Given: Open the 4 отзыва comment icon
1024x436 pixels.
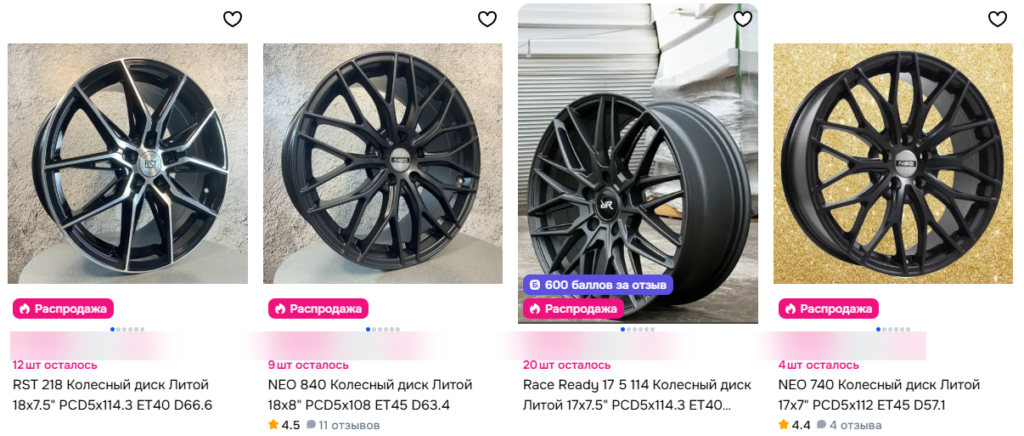Looking at the screenshot, I should pyautogui.click(x=821, y=425).
